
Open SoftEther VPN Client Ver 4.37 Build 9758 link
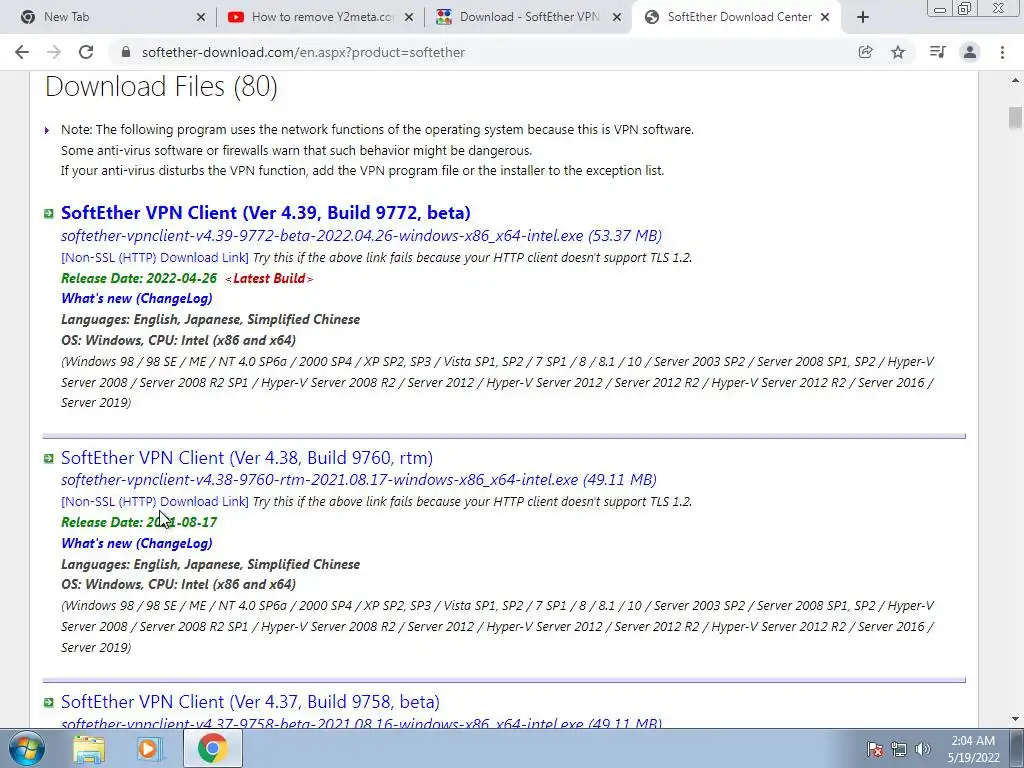pos(250,702)
